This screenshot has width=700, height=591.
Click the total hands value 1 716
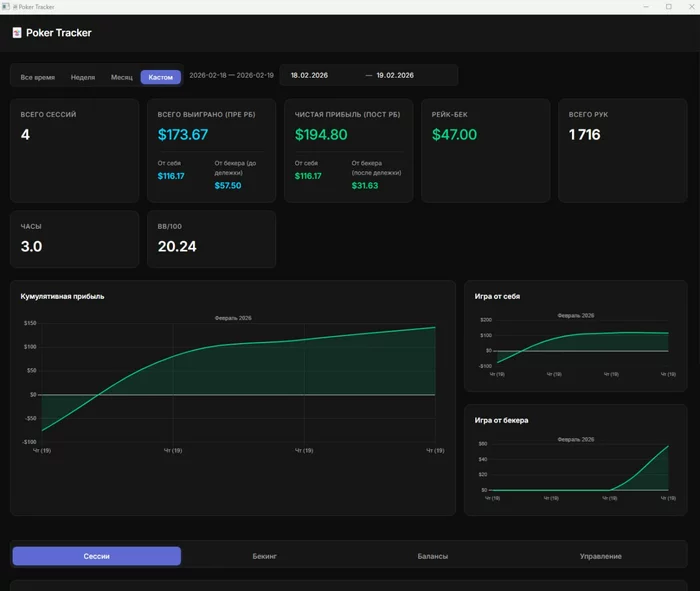pyautogui.click(x=584, y=134)
